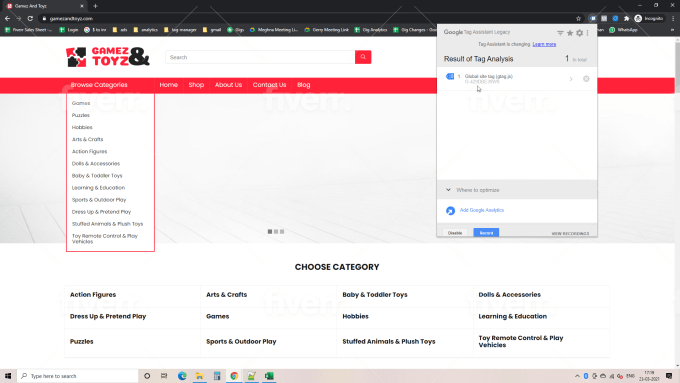Click the blue Global site tag icon
Image resolution: width=680 pixels, height=383 pixels.
pos(450,76)
